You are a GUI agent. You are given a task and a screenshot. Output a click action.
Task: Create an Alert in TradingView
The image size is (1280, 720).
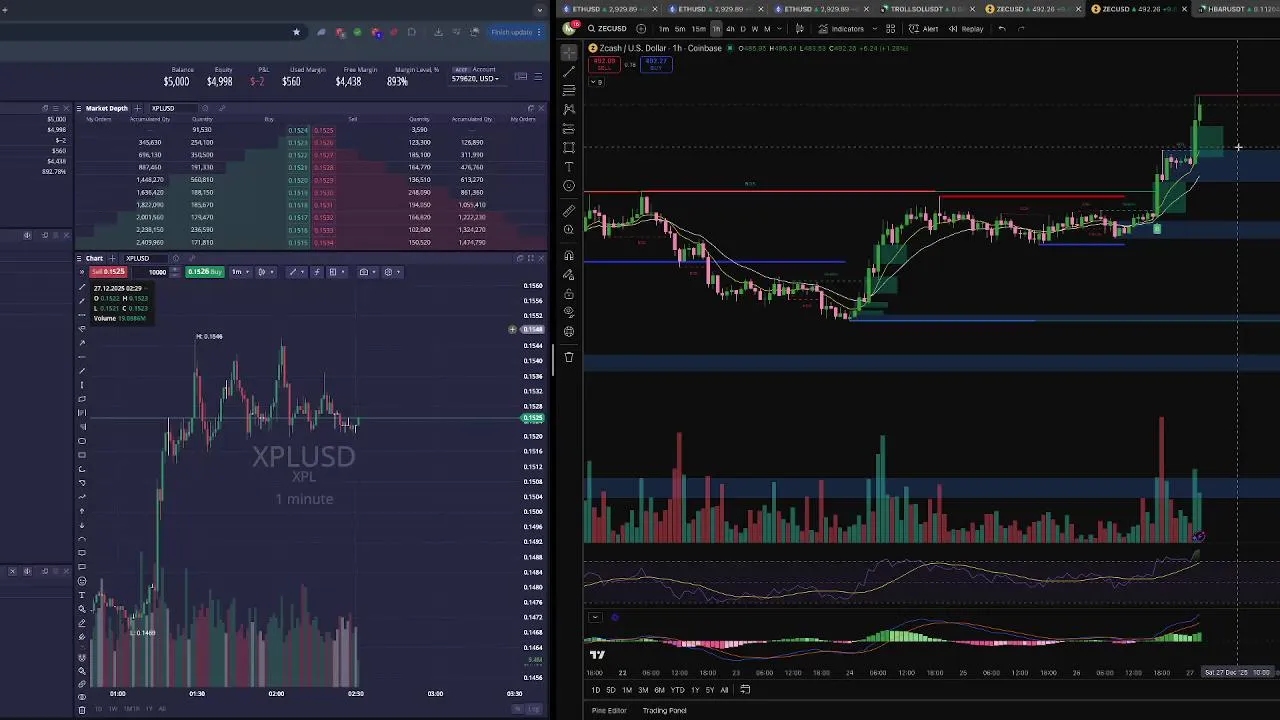924,28
